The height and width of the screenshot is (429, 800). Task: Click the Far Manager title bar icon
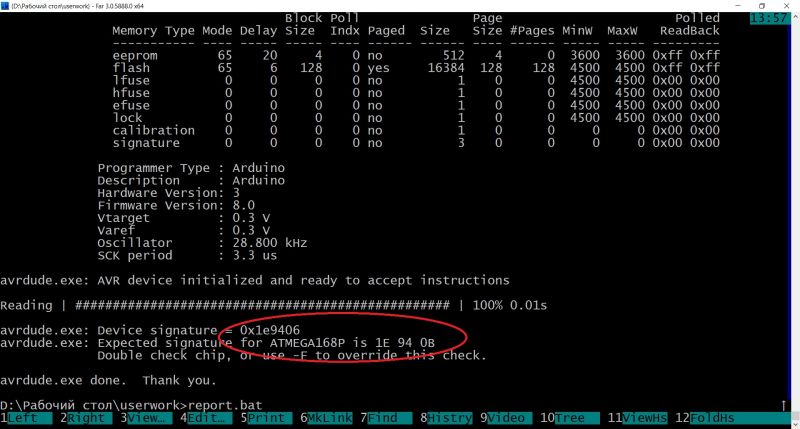coord(6,5)
